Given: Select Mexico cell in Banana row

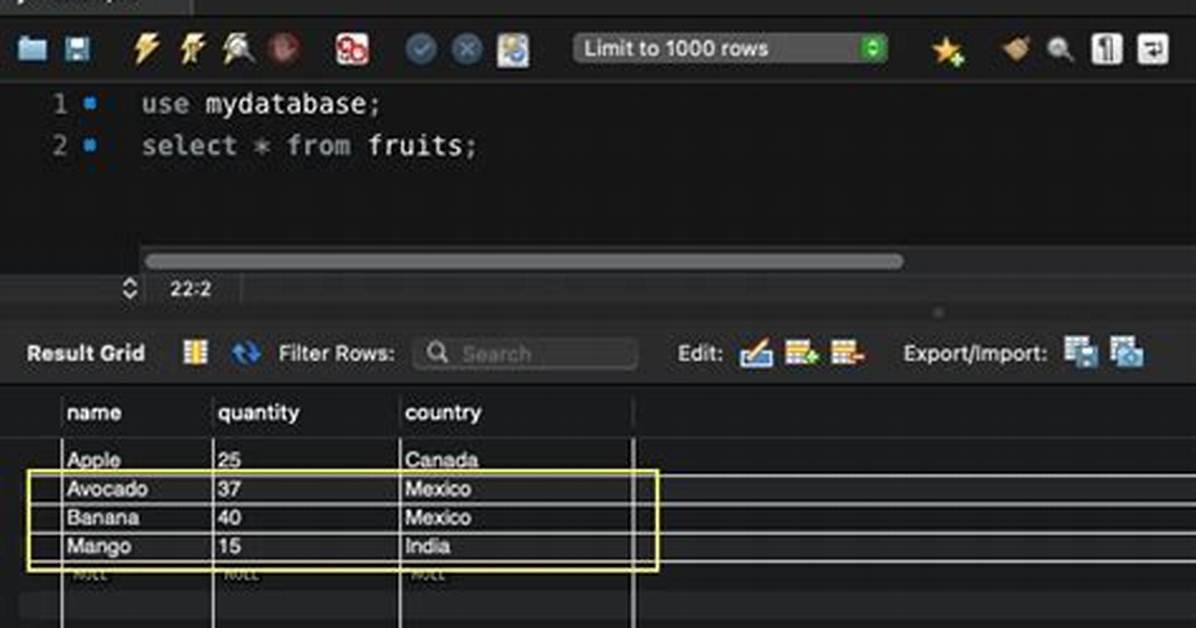Looking at the screenshot, I should 516,517.
